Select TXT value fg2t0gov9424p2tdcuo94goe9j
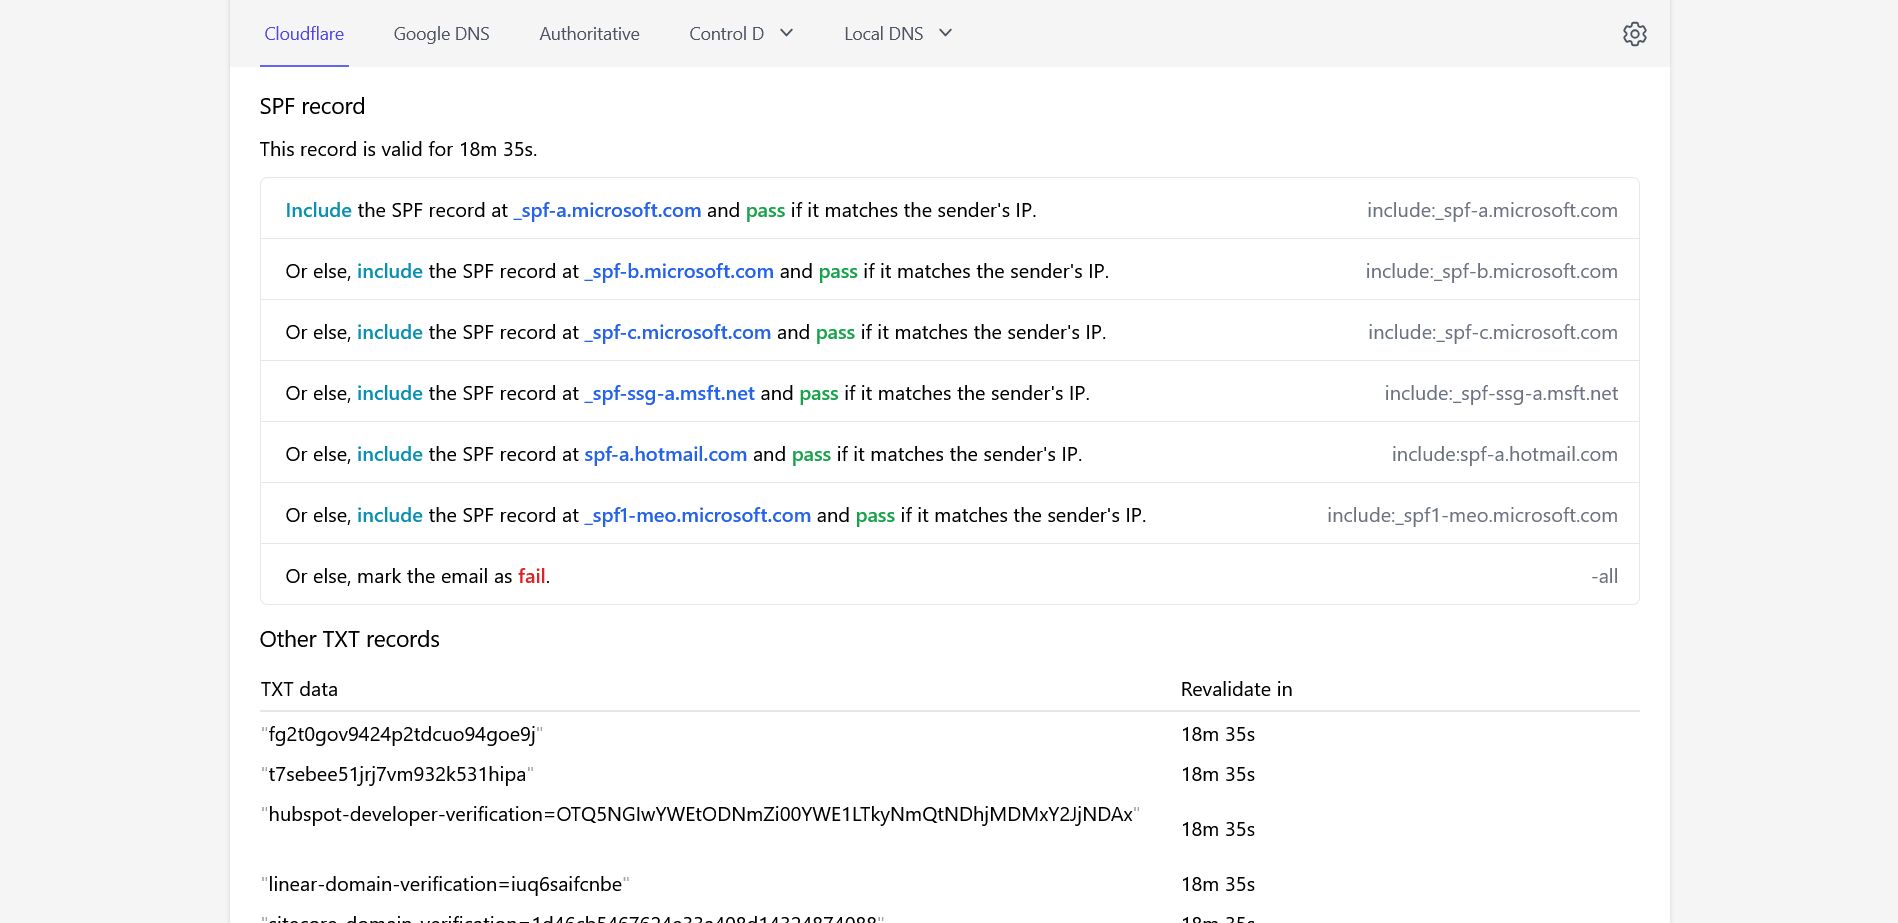Image resolution: width=1898 pixels, height=923 pixels. pyautogui.click(x=401, y=734)
